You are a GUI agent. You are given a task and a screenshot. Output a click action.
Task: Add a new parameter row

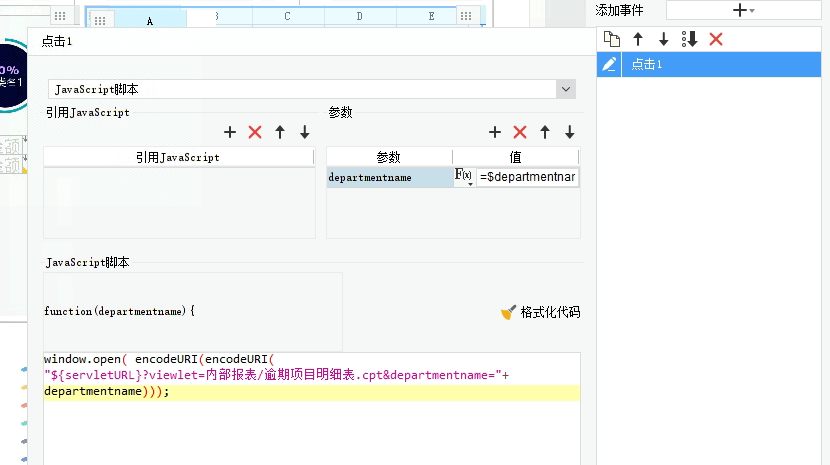(495, 132)
